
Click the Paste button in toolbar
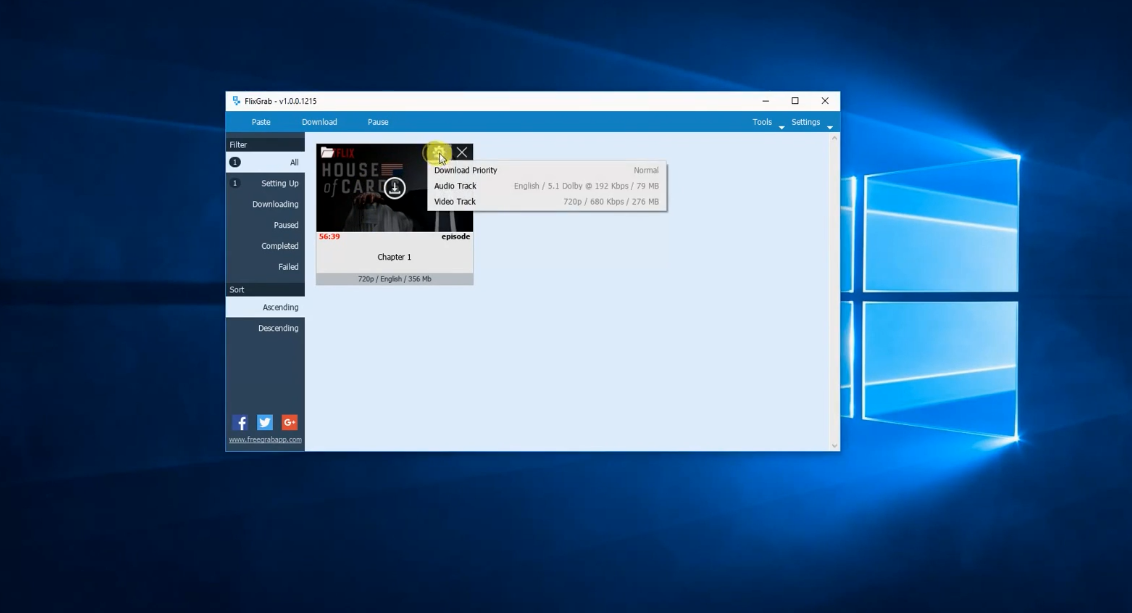coord(261,122)
